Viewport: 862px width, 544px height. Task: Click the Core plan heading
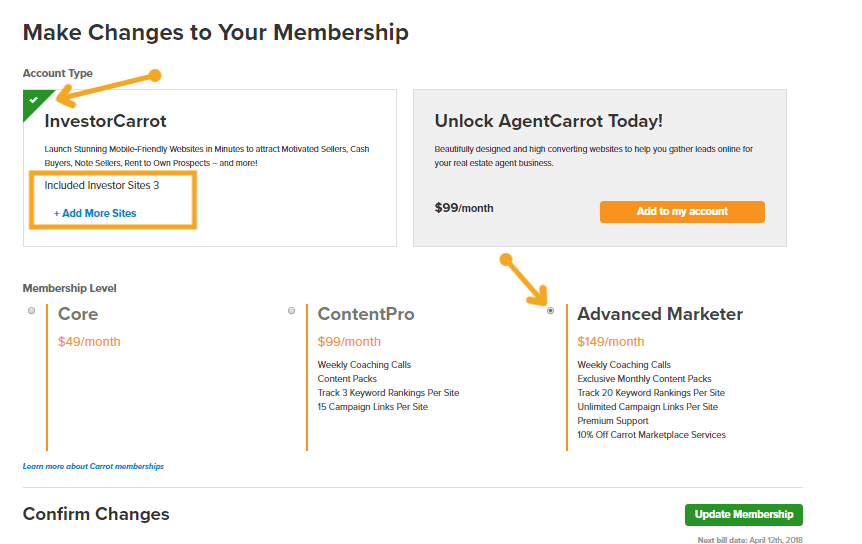tap(78, 314)
